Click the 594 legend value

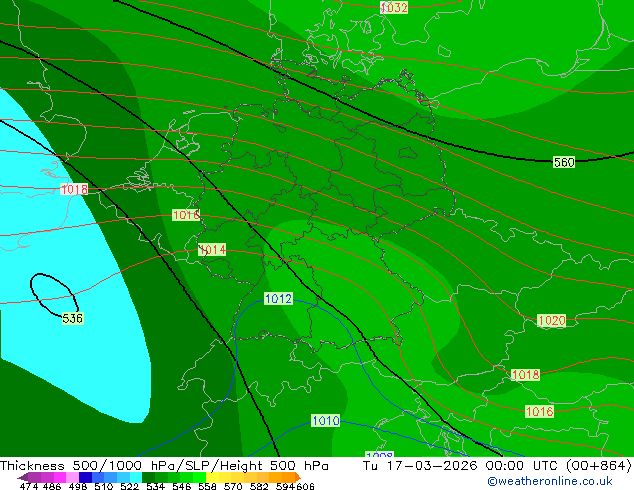pos(285,486)
